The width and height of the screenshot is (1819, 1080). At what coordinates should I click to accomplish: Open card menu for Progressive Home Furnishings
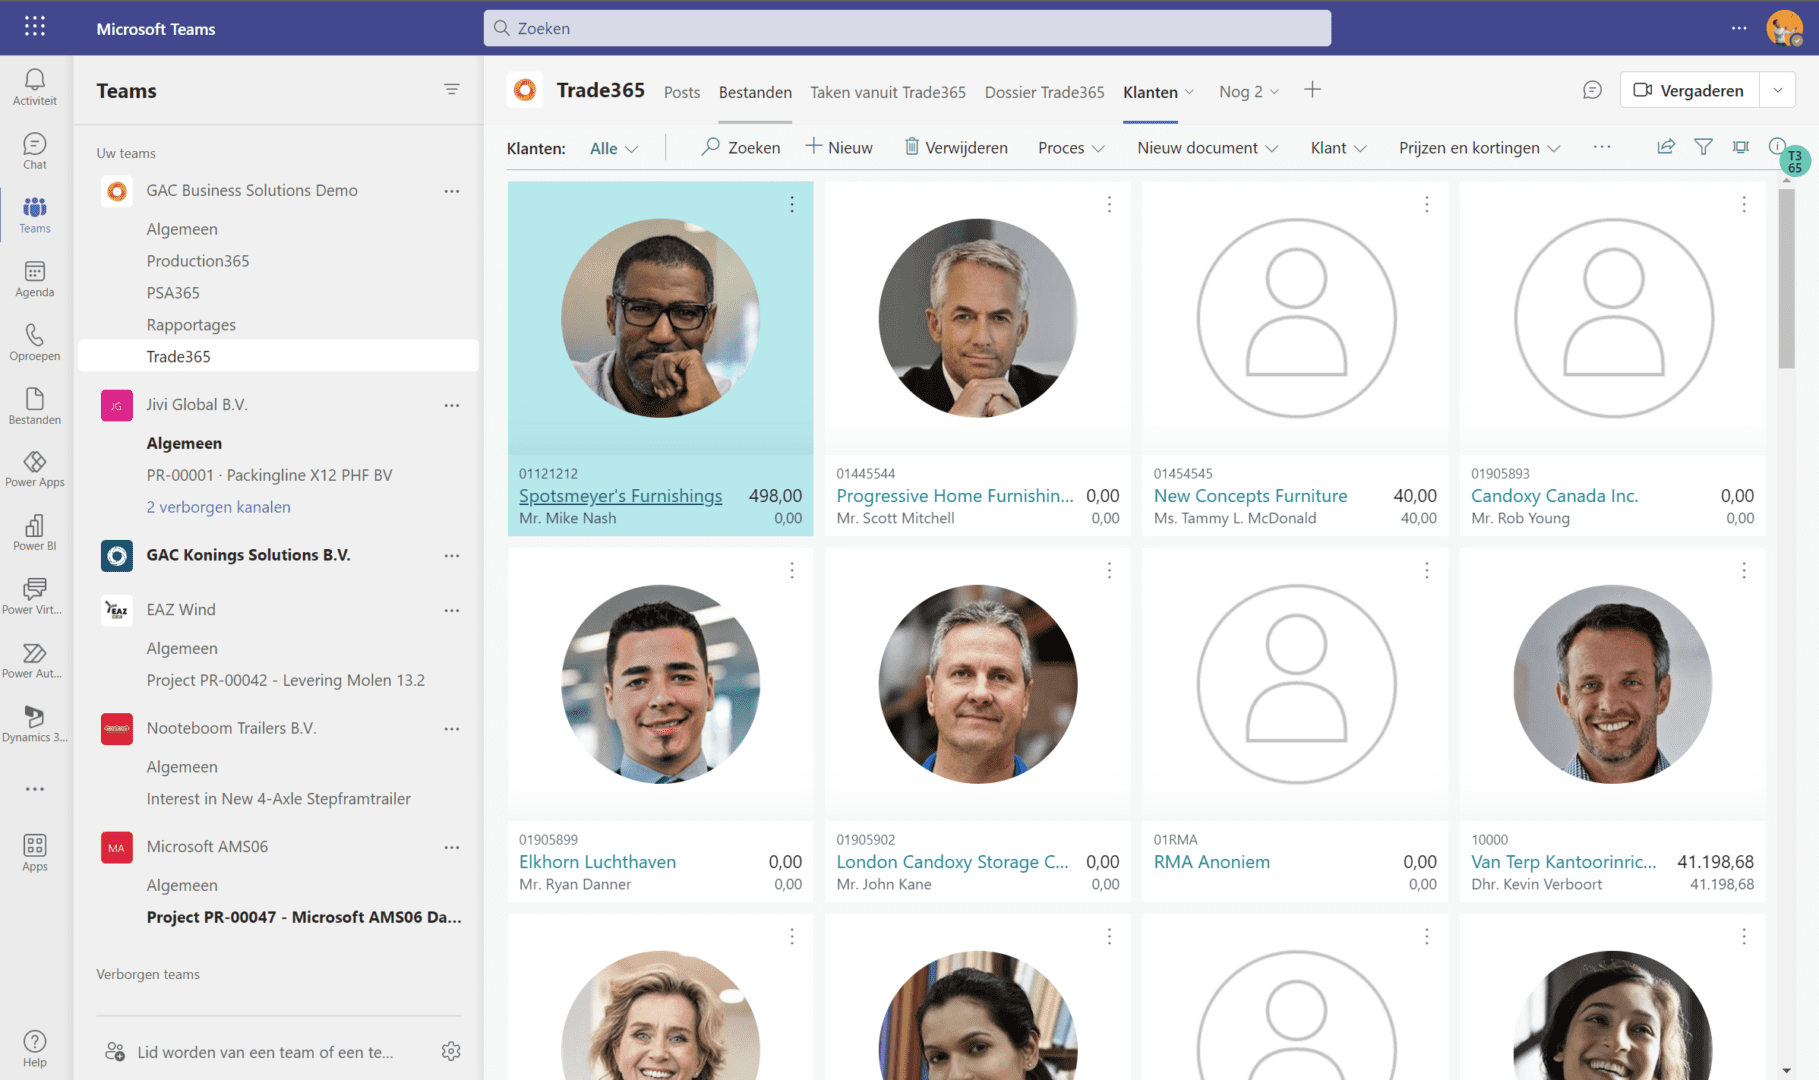(x=1109, y=204)
